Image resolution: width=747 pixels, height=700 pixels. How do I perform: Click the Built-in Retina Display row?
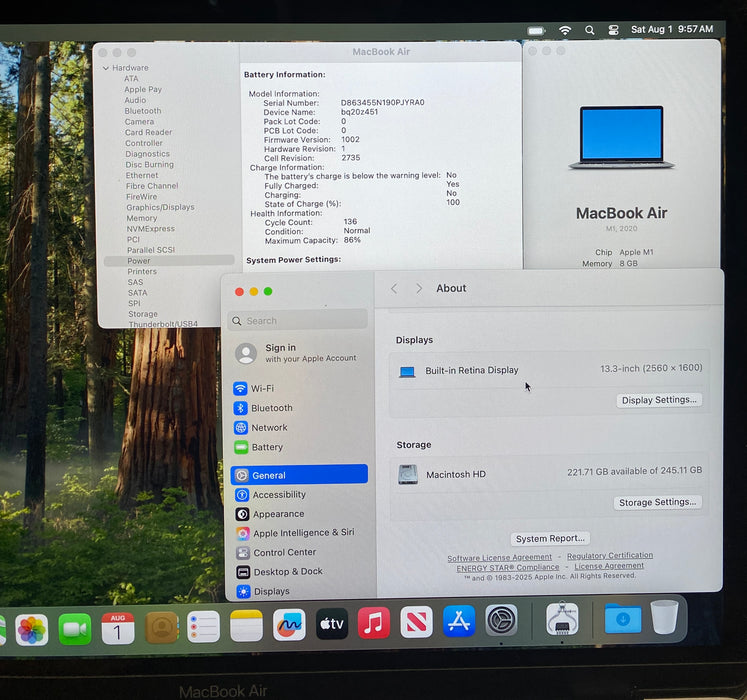[549, 370]
